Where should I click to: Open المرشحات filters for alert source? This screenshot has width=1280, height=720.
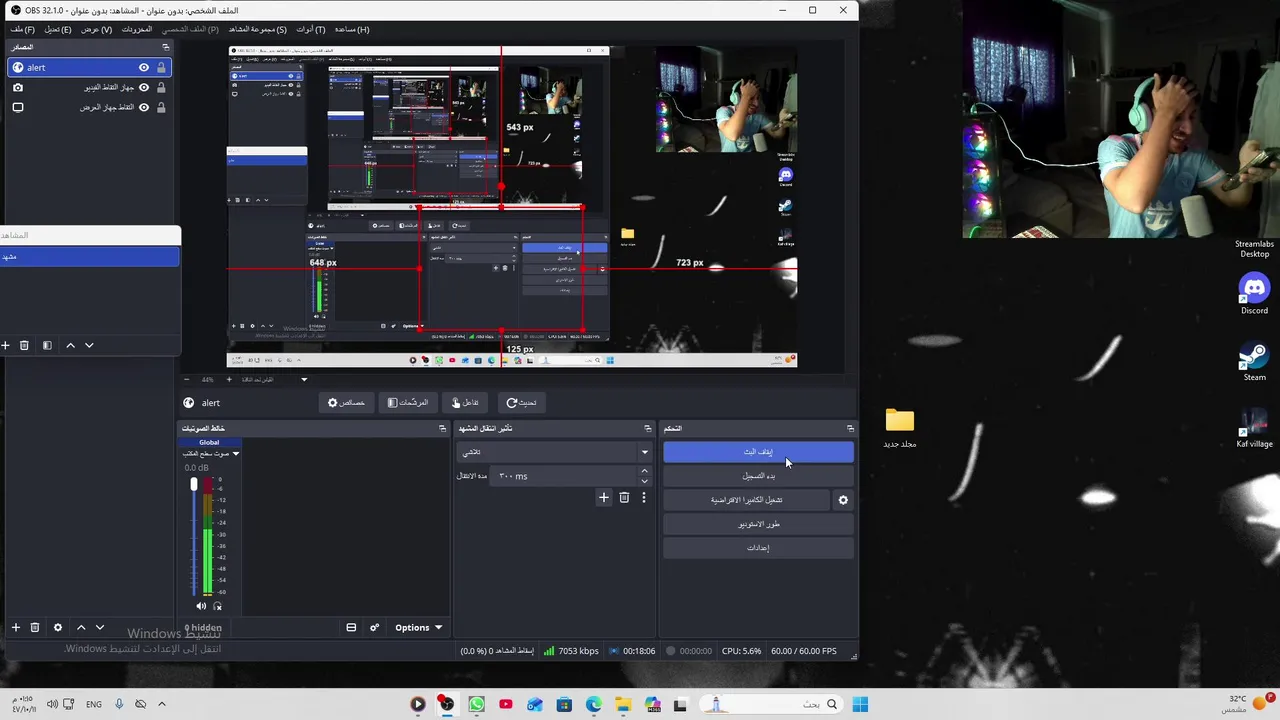[x=407, y=402]
